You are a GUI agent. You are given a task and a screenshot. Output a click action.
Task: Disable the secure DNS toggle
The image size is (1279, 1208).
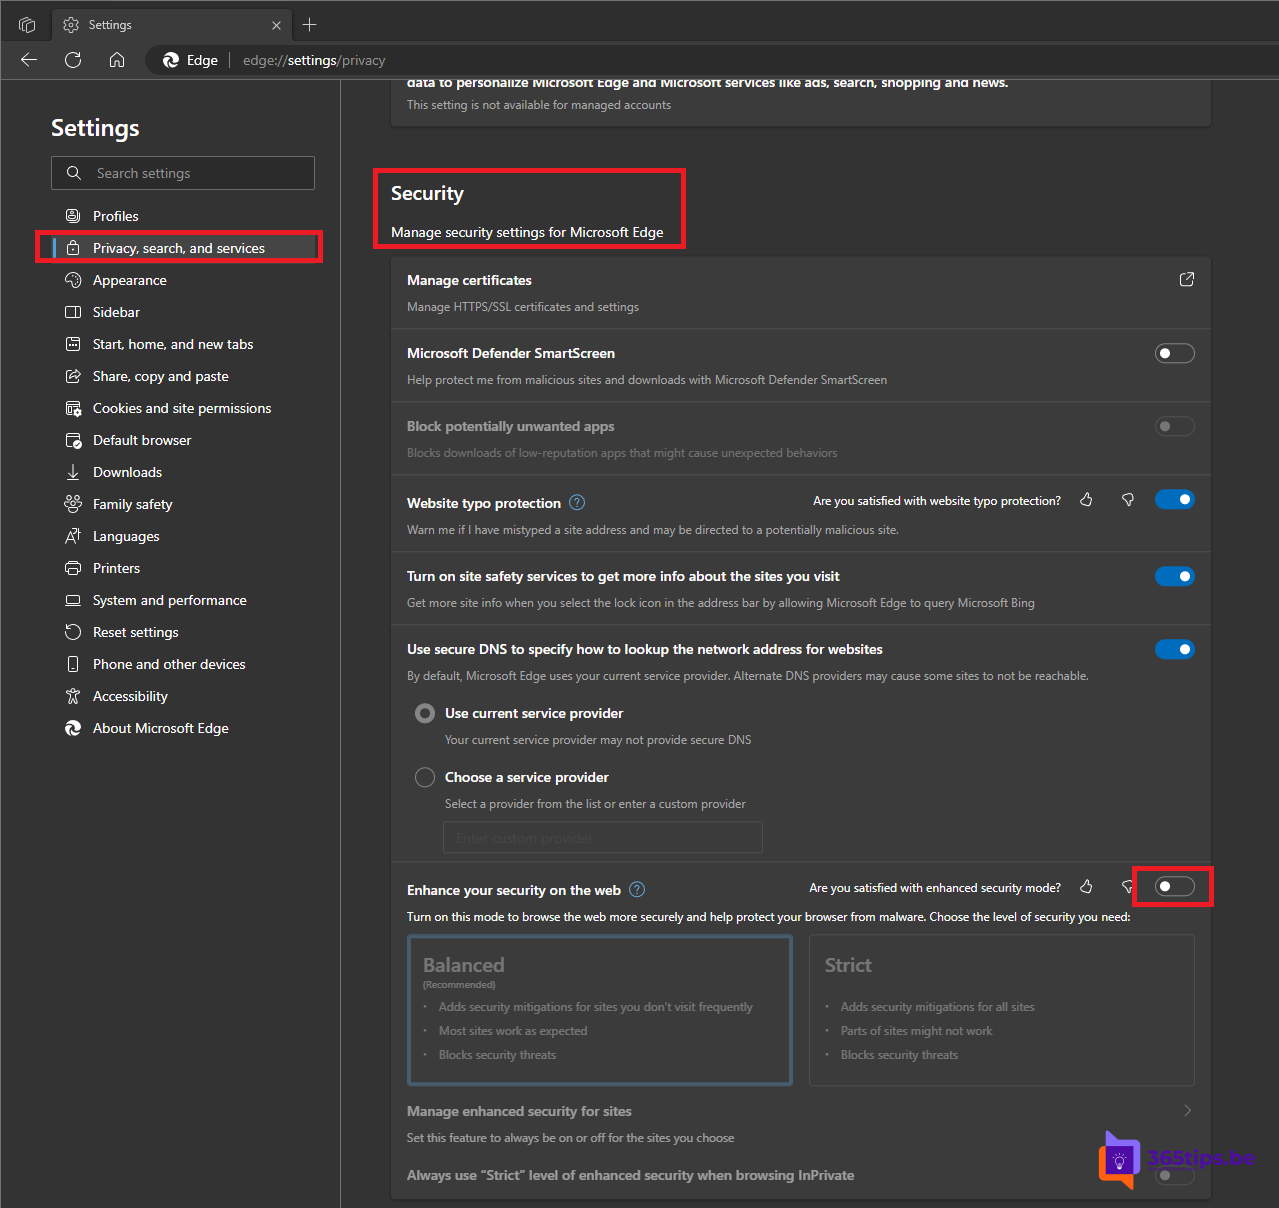[x=1174, y=650]
